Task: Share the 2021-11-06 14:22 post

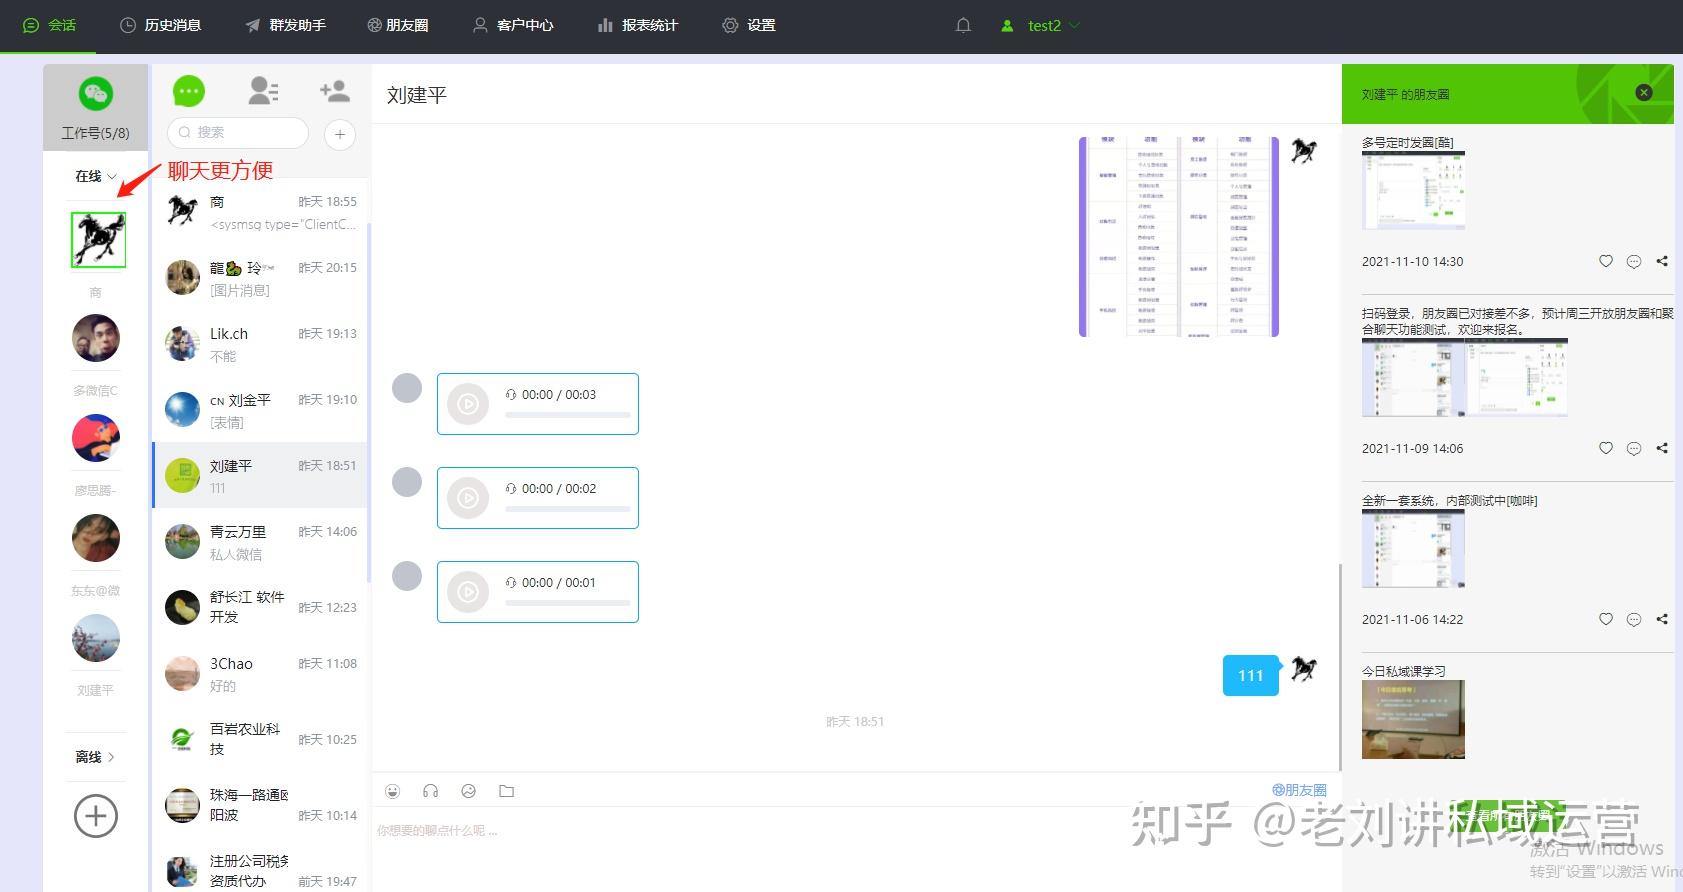Action: point(1662,619)
